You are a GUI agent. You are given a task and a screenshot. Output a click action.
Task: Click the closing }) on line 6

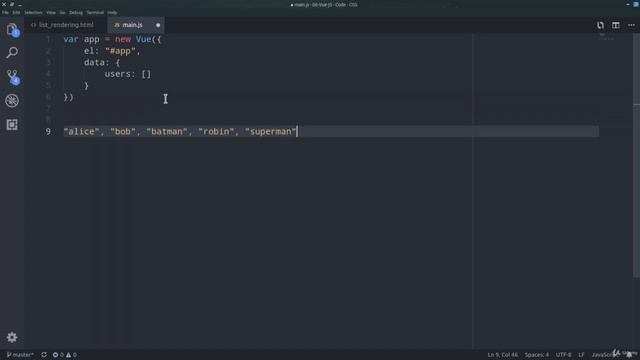68,97
